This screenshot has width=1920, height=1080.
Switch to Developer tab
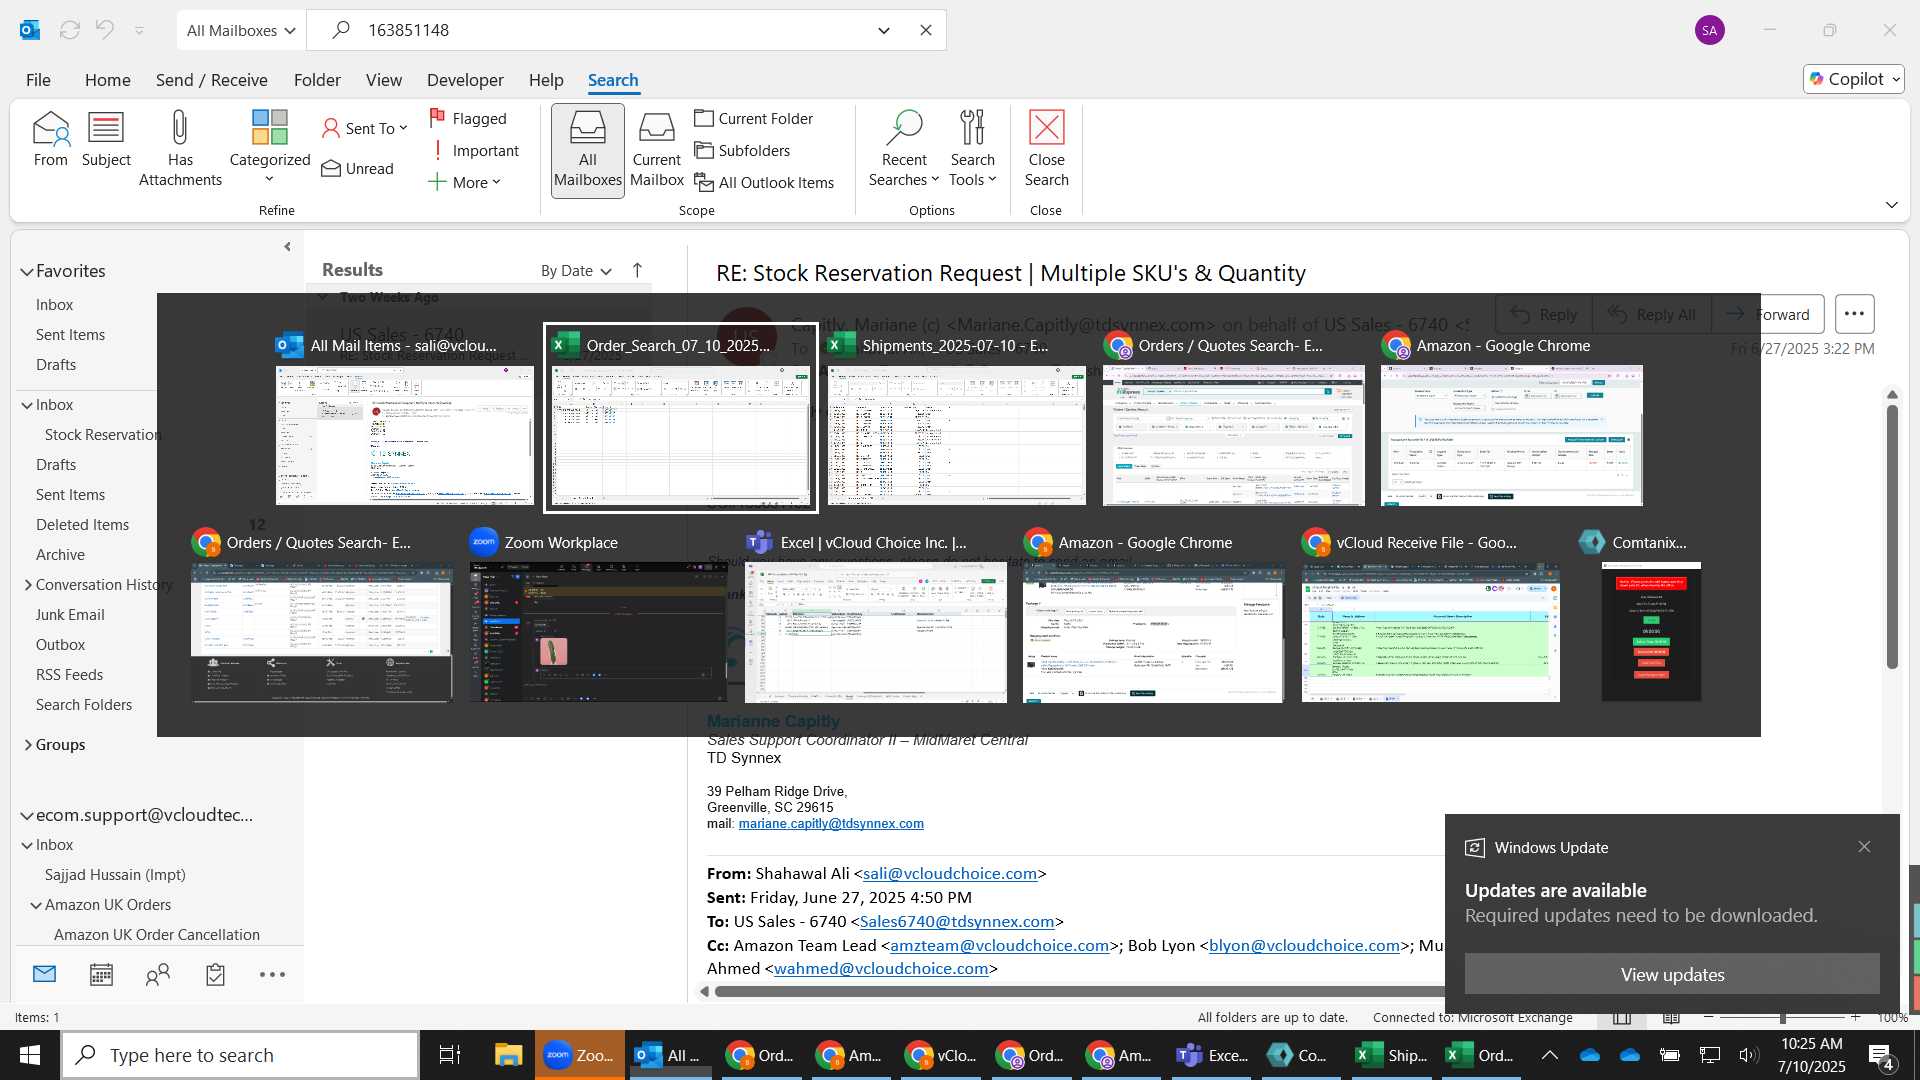[x=465, y=79]
